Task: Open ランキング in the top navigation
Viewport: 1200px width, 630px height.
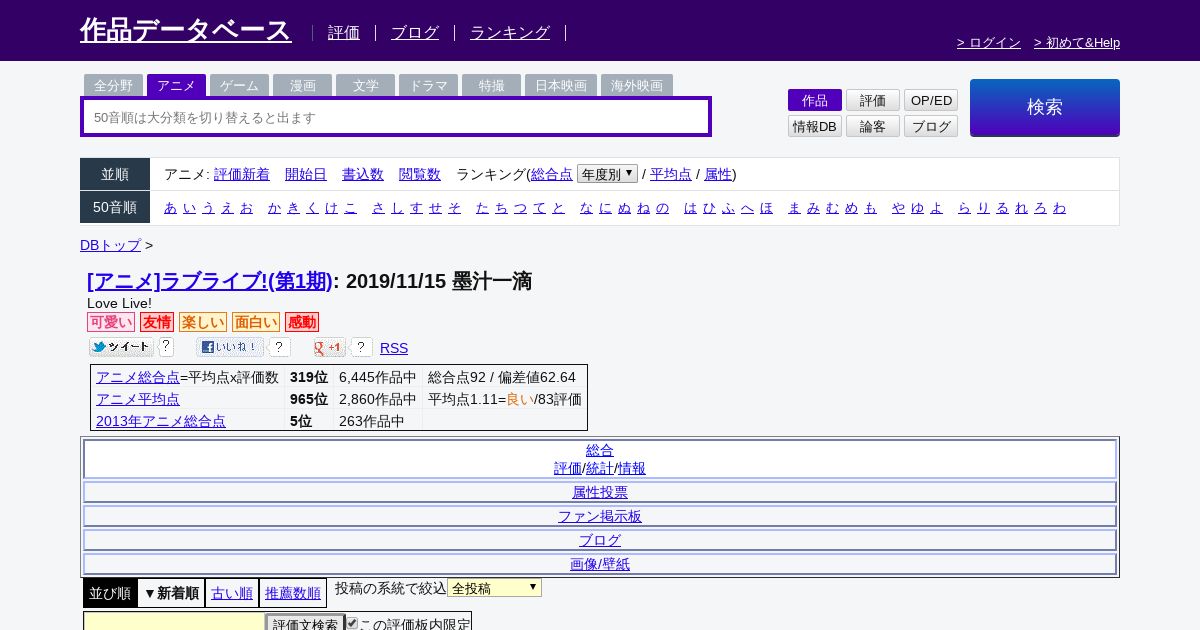Action: pyautogui.click(x=509, y=32)
